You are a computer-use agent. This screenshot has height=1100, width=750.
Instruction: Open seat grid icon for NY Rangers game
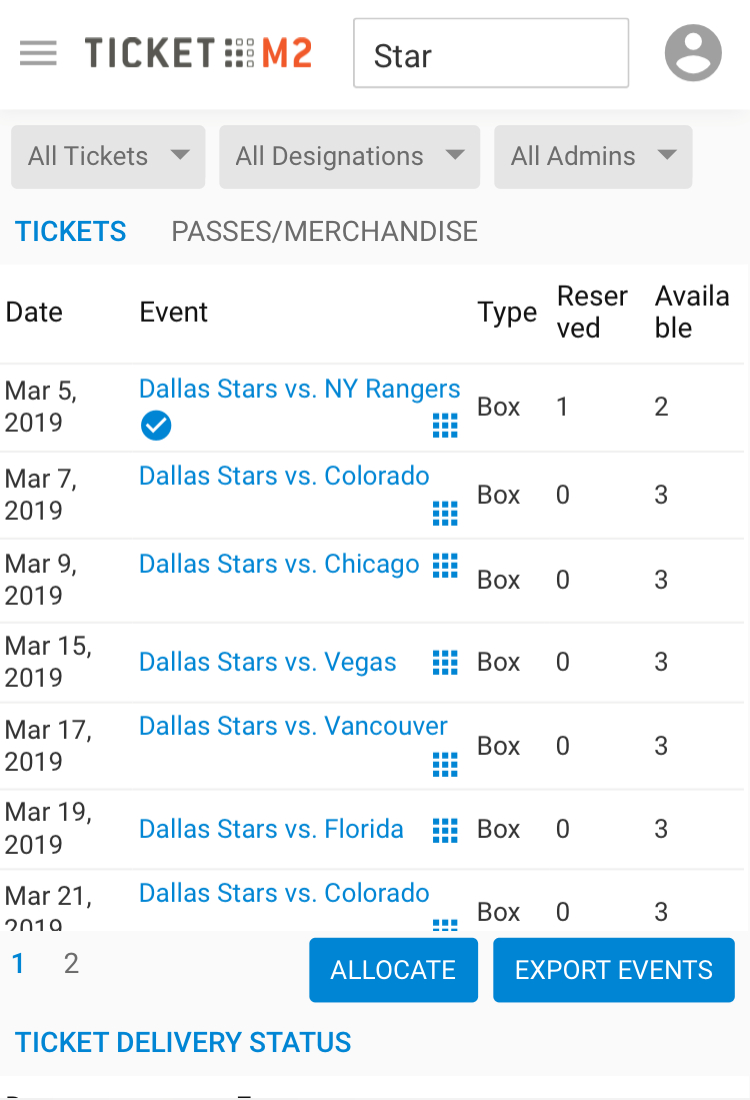coord(445,426)
